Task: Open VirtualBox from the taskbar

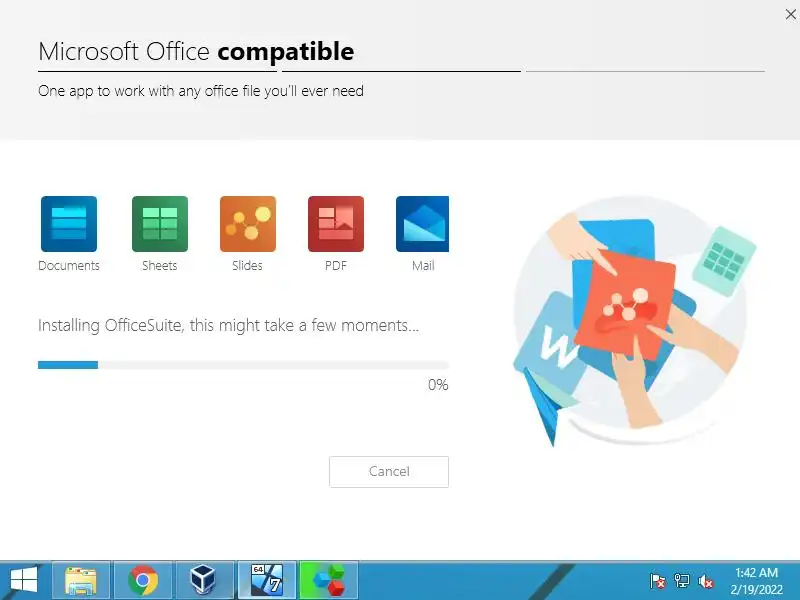Action: [205, 581]
